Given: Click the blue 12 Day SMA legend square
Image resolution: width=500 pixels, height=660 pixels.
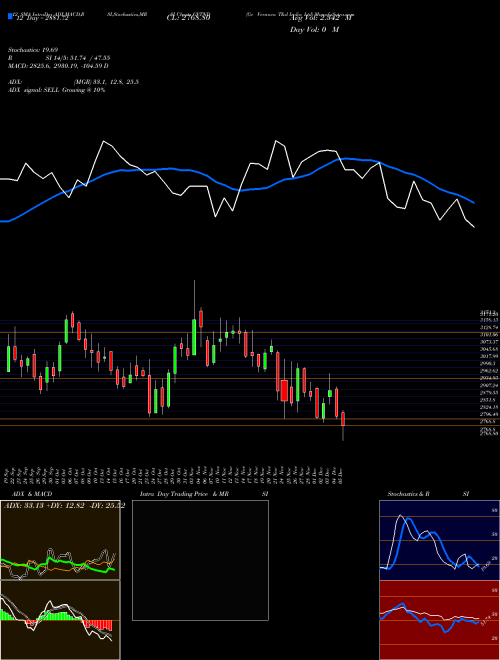Looking at the screenshot, I should click(10, 16).
